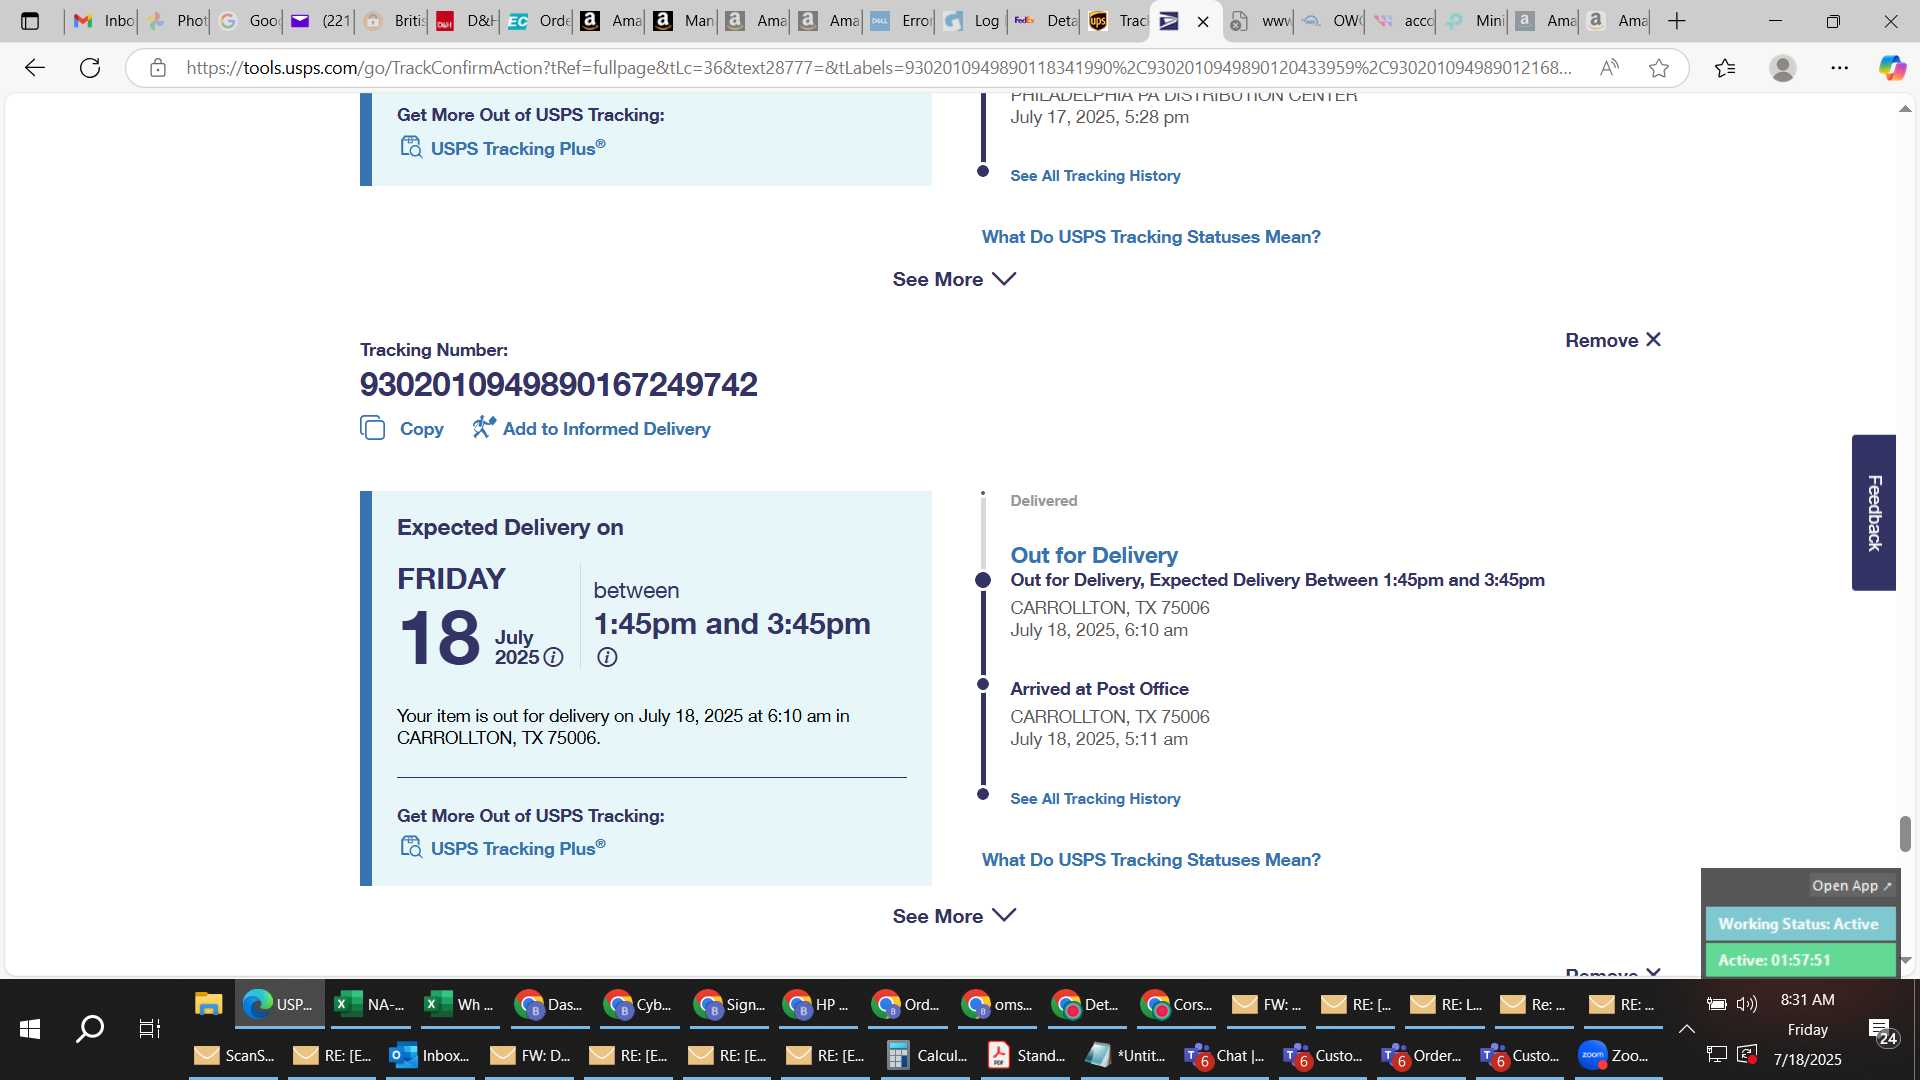
Task: Show hidden system tray icons
Action: coord(1686,1029)
